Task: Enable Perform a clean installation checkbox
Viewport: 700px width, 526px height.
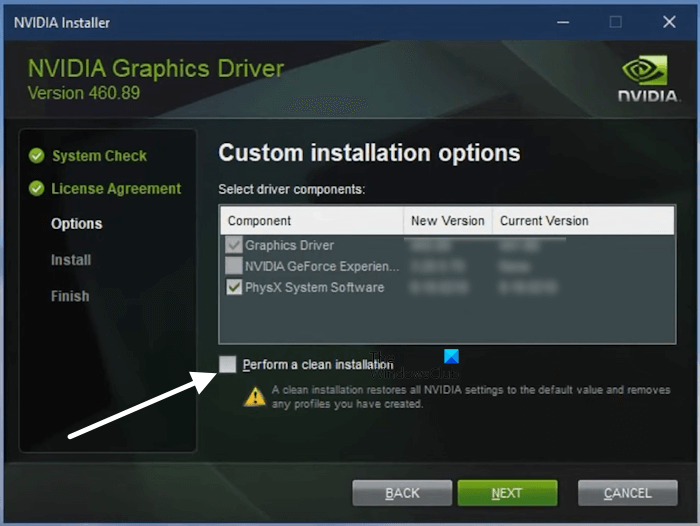Action: click(228, 364)
